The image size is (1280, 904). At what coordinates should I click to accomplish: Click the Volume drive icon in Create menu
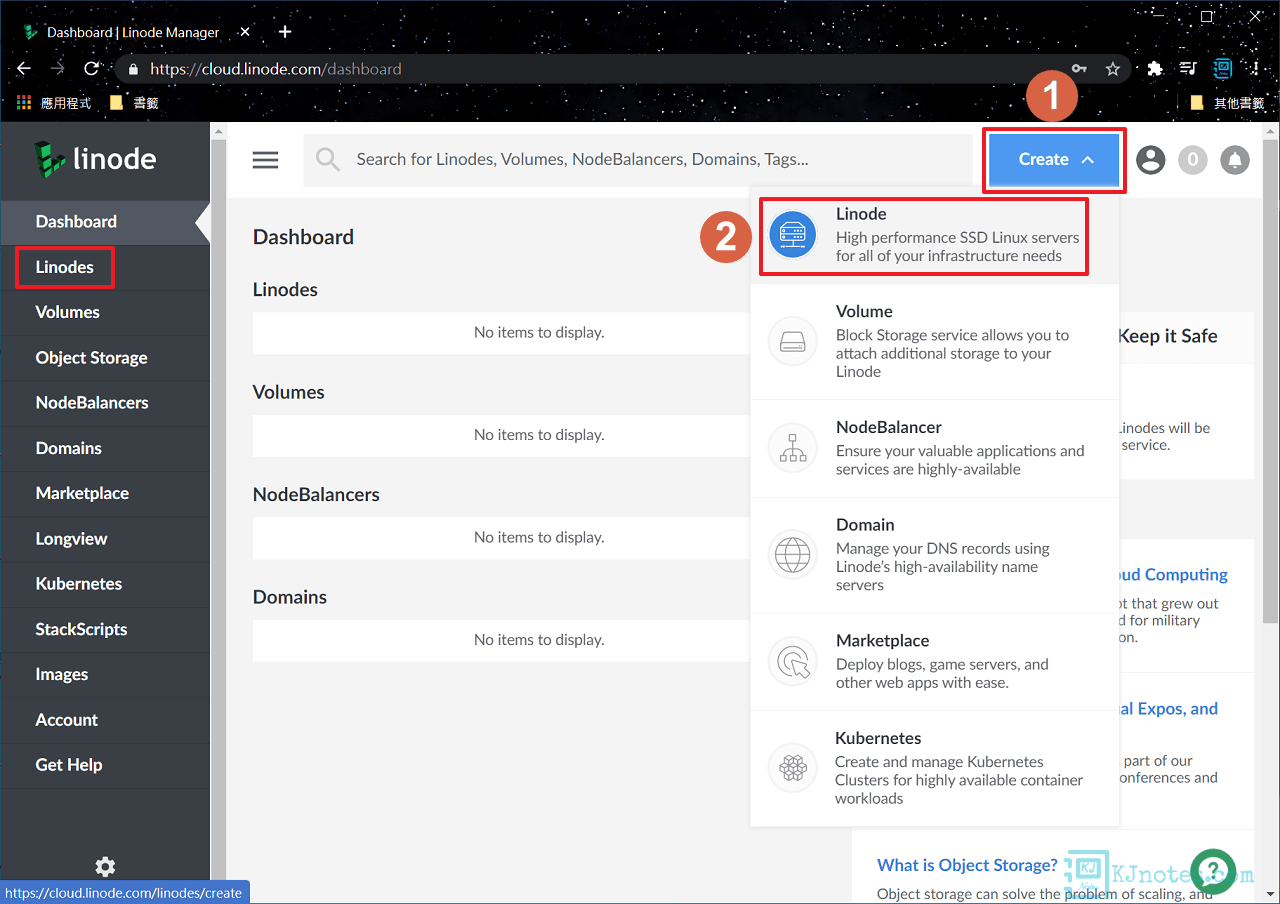793,341
